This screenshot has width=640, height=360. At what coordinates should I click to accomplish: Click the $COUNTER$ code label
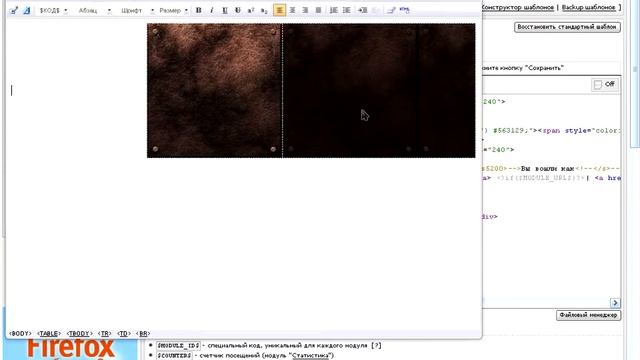tap(175, 356)
